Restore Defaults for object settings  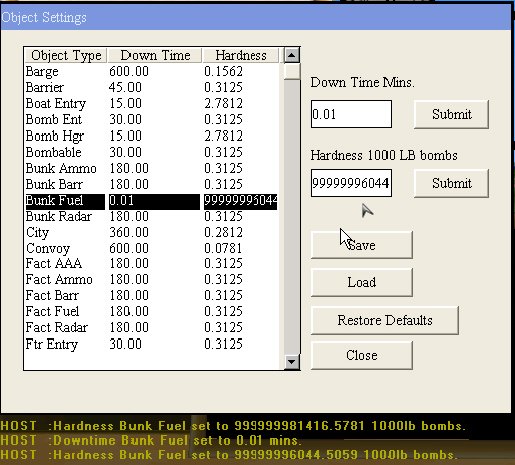385,320
